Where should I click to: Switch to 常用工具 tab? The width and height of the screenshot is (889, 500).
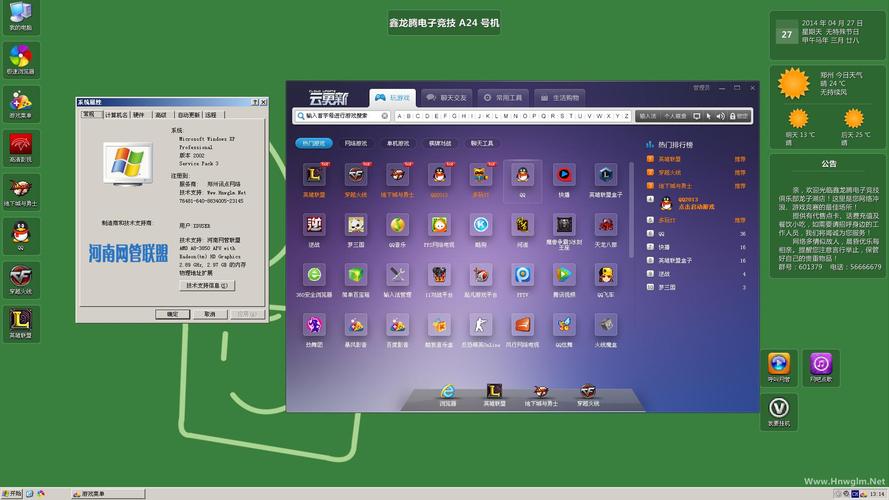click(x=503, y=98)
